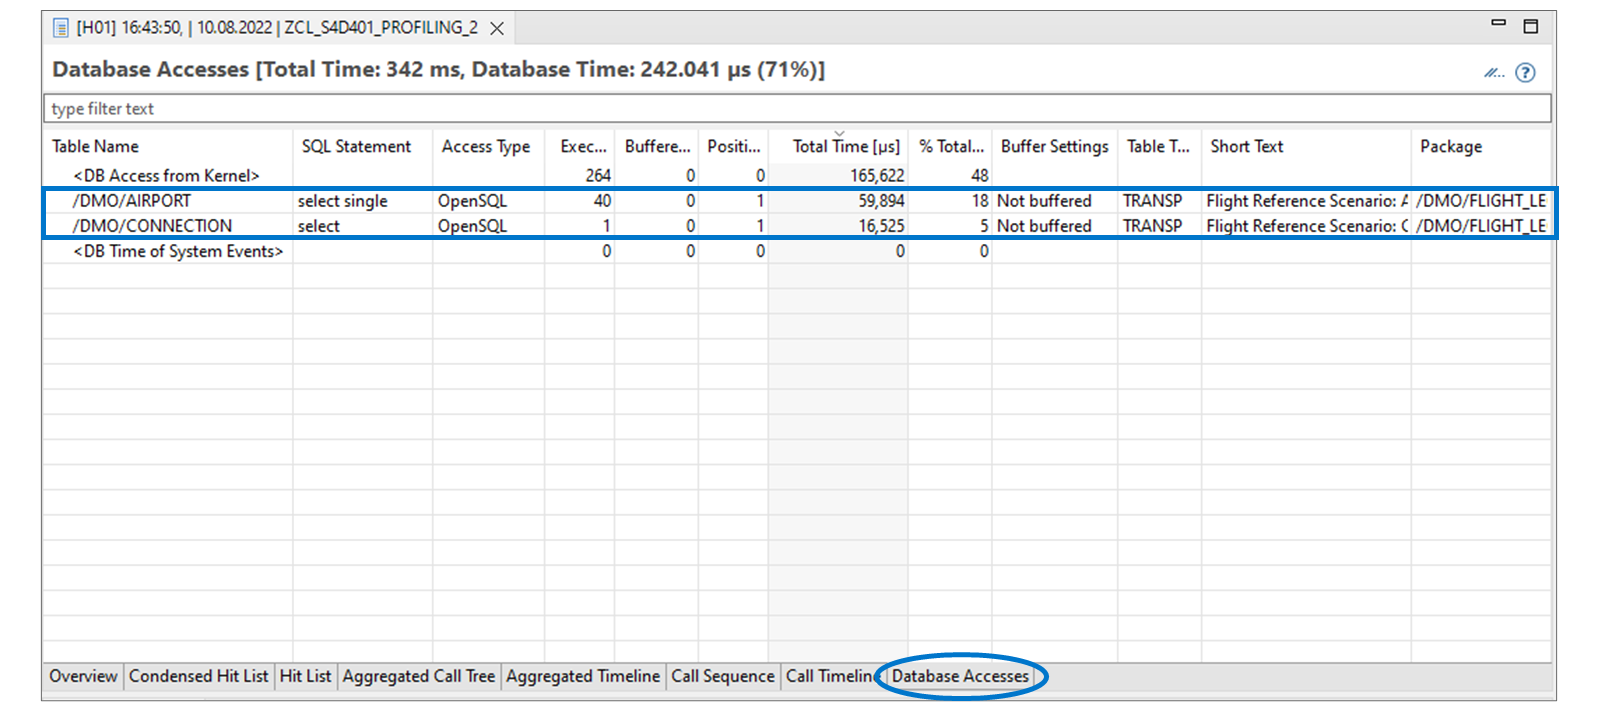Sort by Total Time column header
The width and height of the screenshot is (1600, 712).
click(x=846, y=146)
